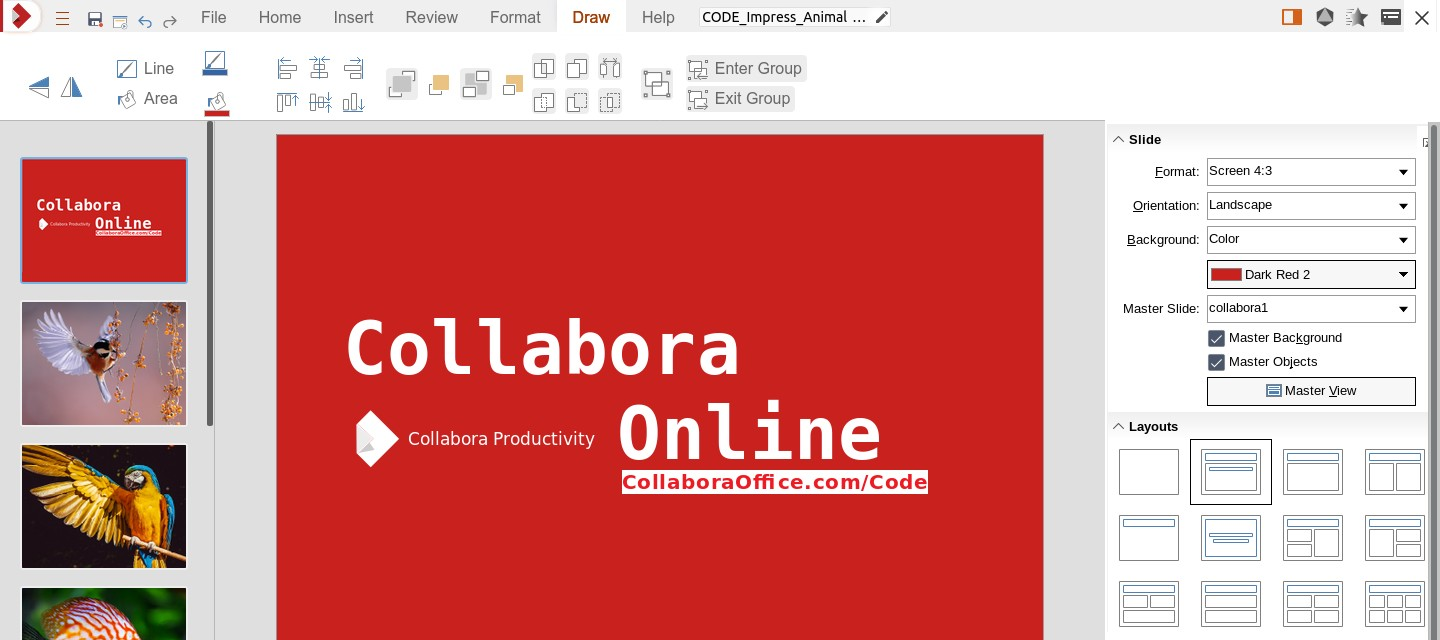Viewport: 1440px width, 640px height.
Task: Open the Help tab
Action: [658, 17]
